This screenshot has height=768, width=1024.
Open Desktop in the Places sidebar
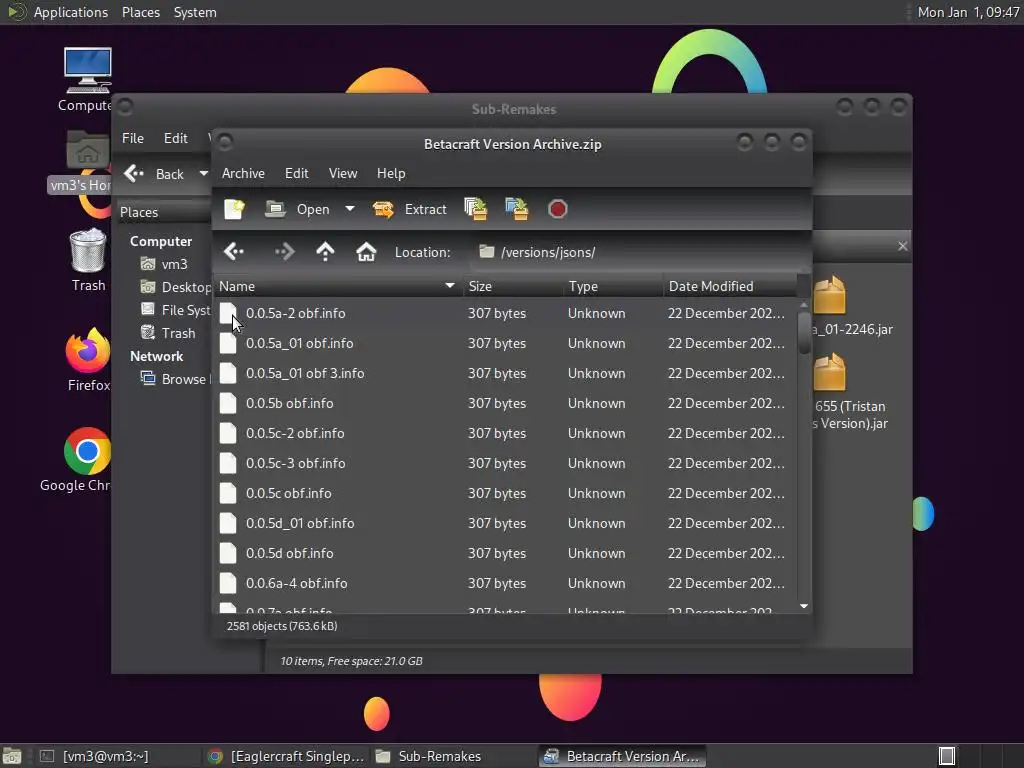click(x=176, y=287)
